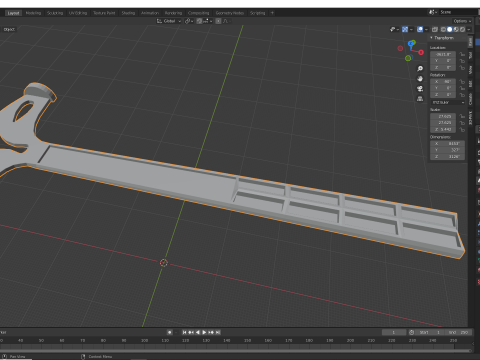Toggle the camera view icon
Screen dimensions: 480x360
tap(420, 89)
